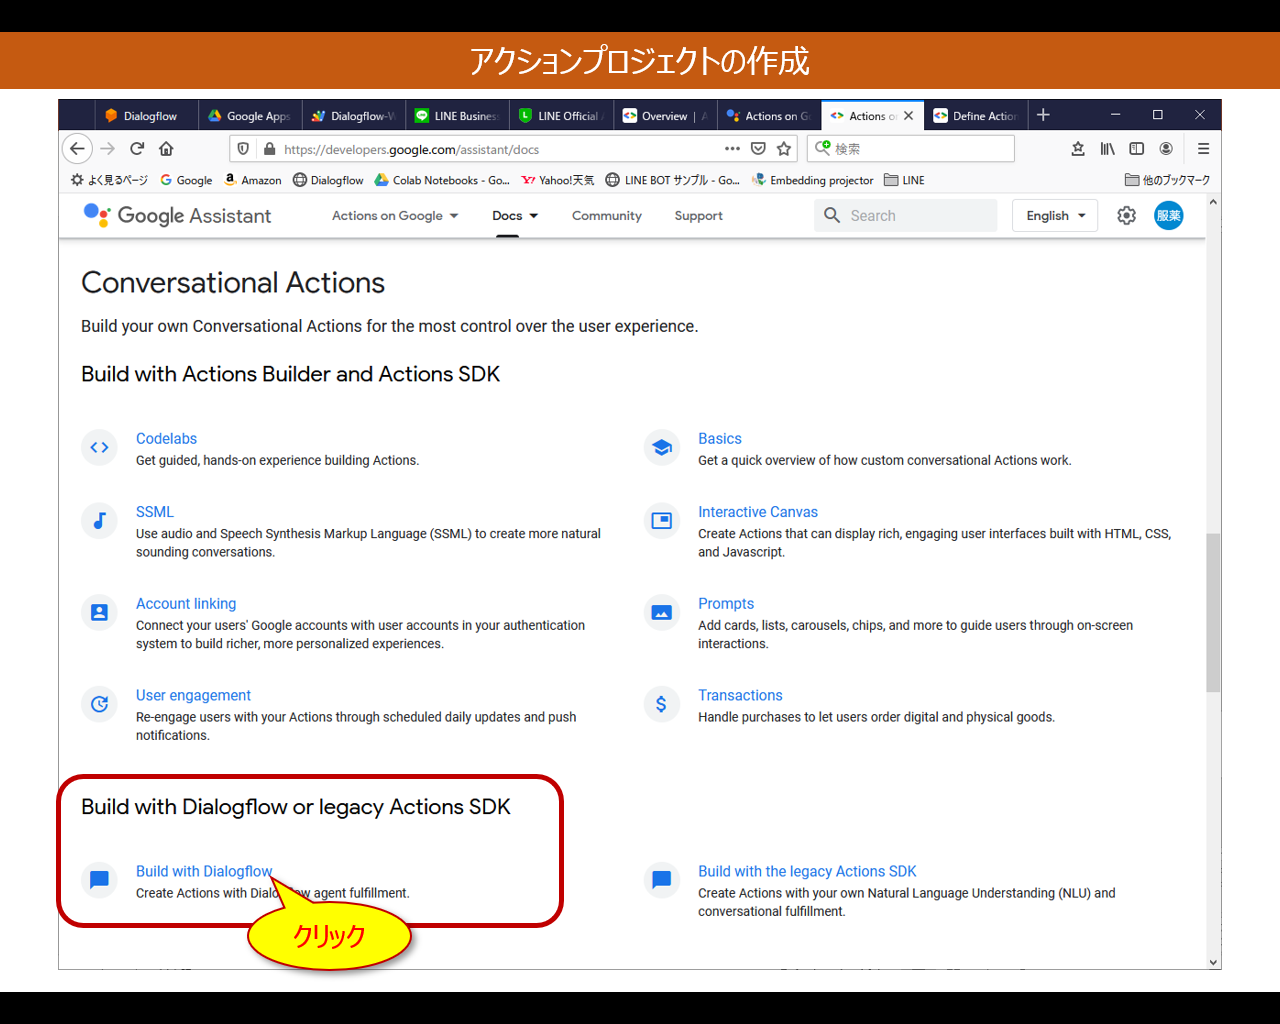Open the Firefox library icon
1280x1024 pixels.
pyautogui.click(x=1107, y=148)
